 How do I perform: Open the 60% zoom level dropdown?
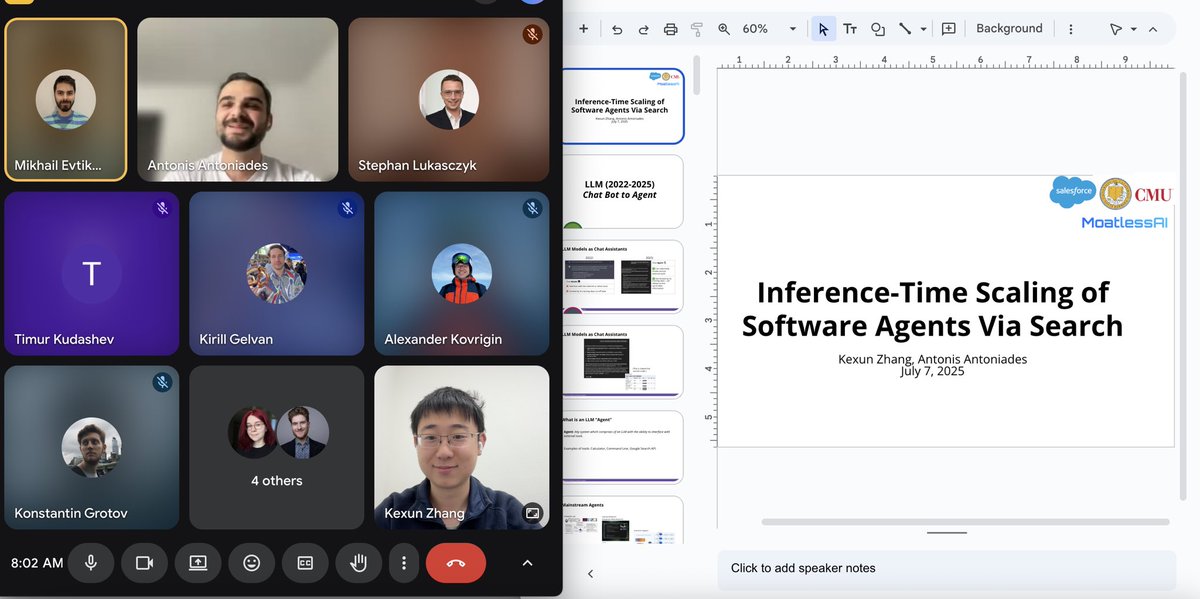pyautogui.click(x=770, y=29)
